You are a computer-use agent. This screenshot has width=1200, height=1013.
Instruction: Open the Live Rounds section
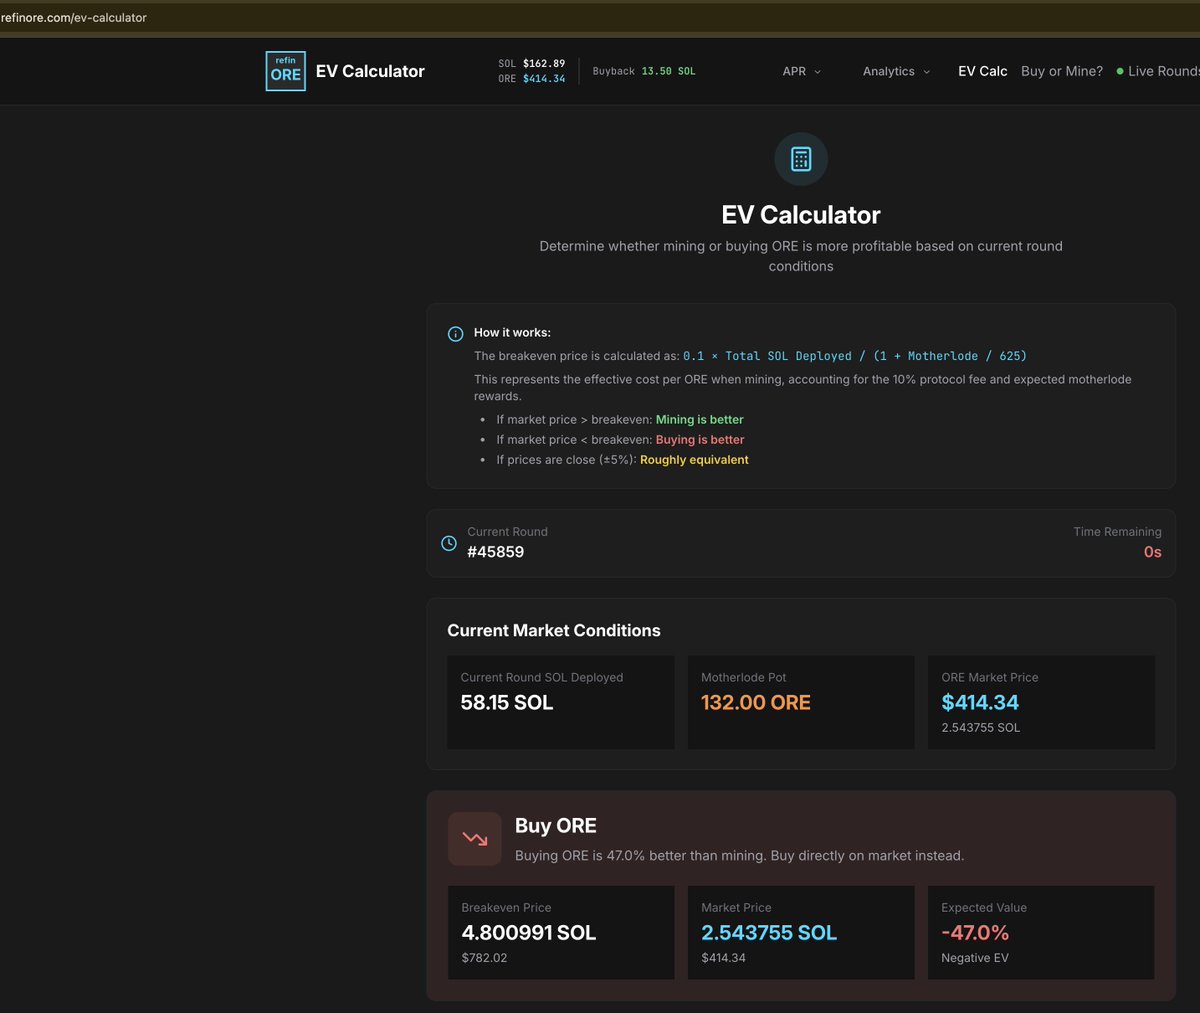(x=1165, y=71)
